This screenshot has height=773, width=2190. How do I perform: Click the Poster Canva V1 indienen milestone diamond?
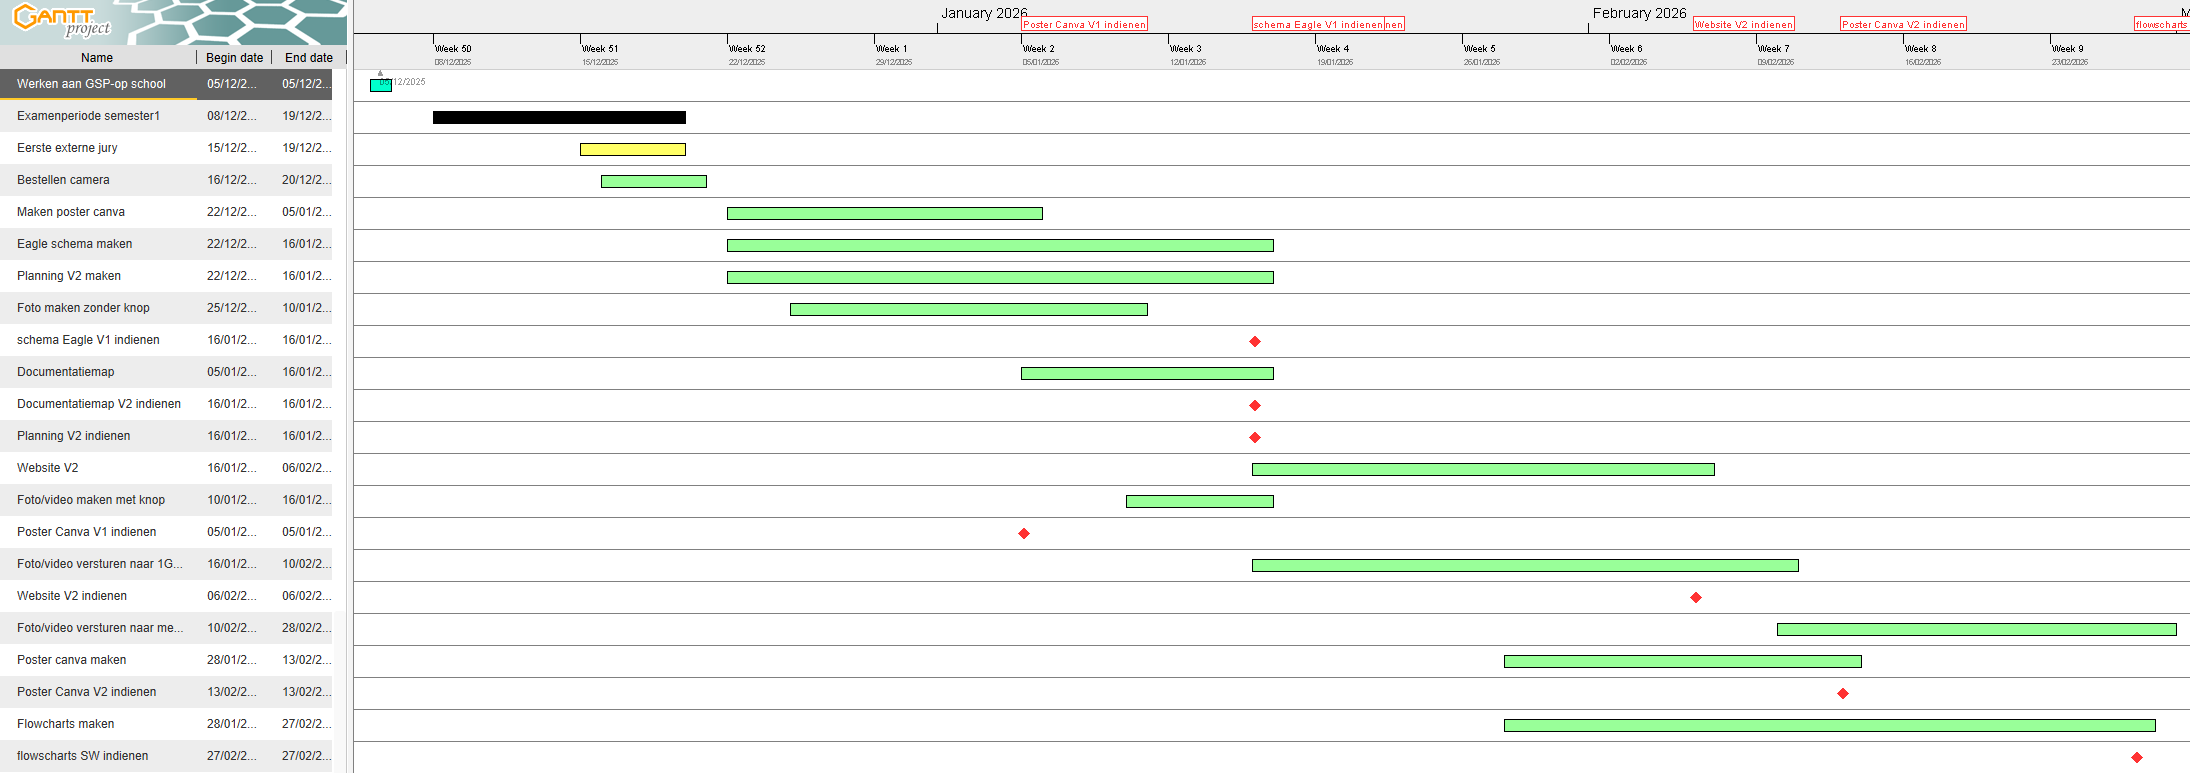pos(1024,534)
